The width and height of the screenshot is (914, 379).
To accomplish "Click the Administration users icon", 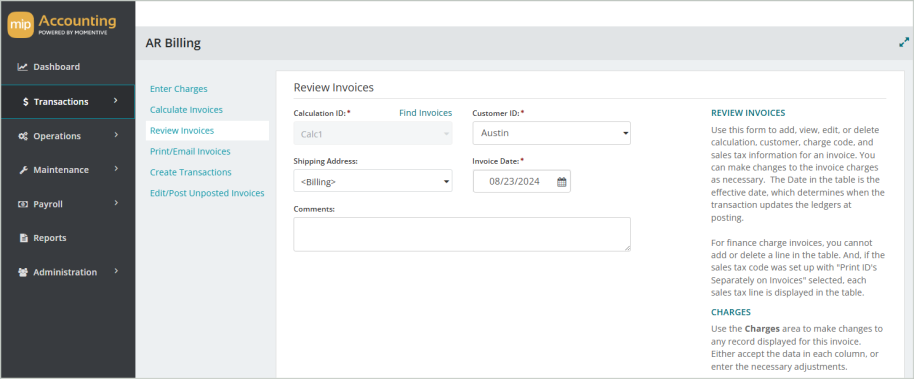I will (23, 272).
